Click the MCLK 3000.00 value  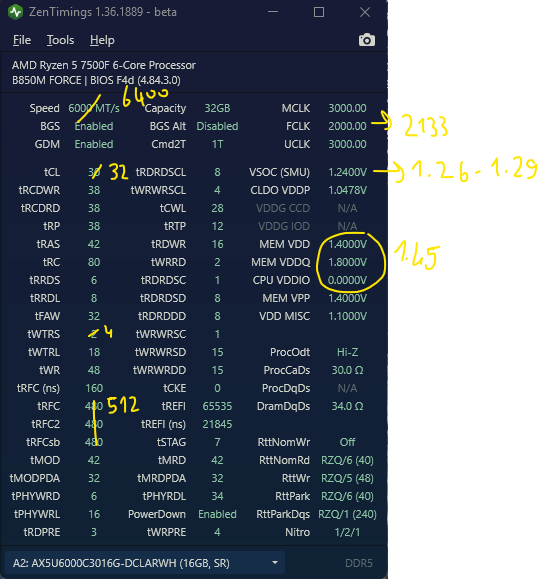click(x=347, y=108)
